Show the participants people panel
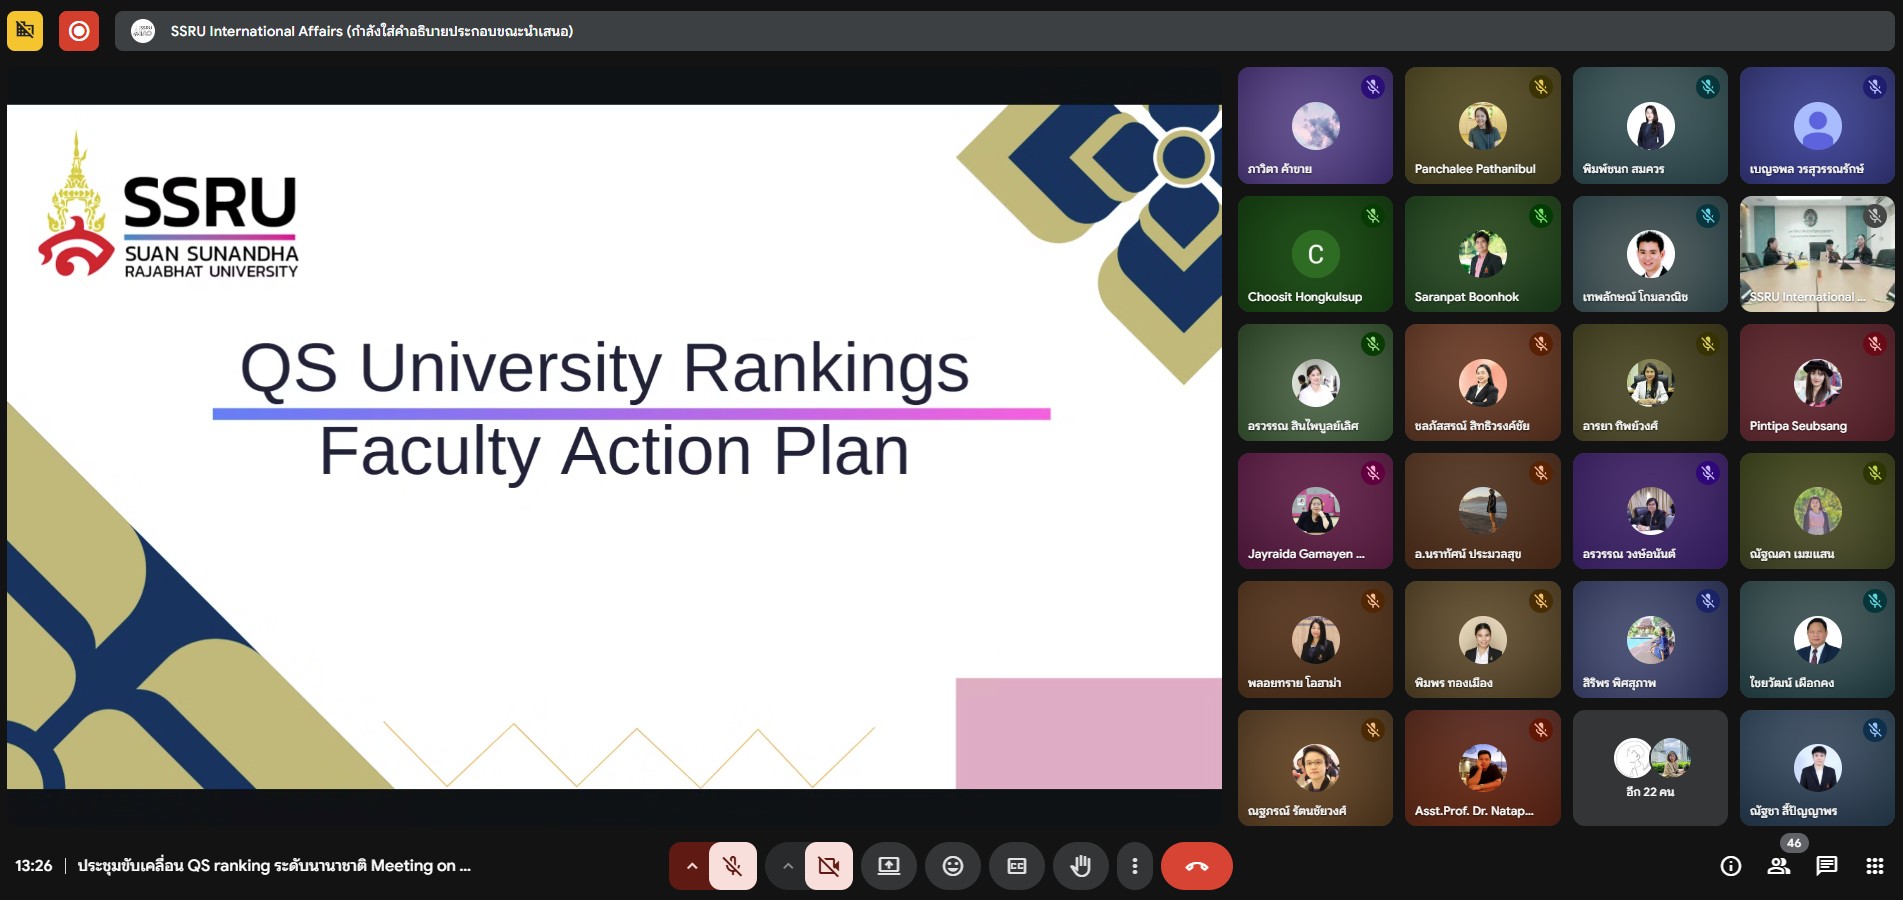Screen dimensions: 1903x900 [x=1779, y=866]
